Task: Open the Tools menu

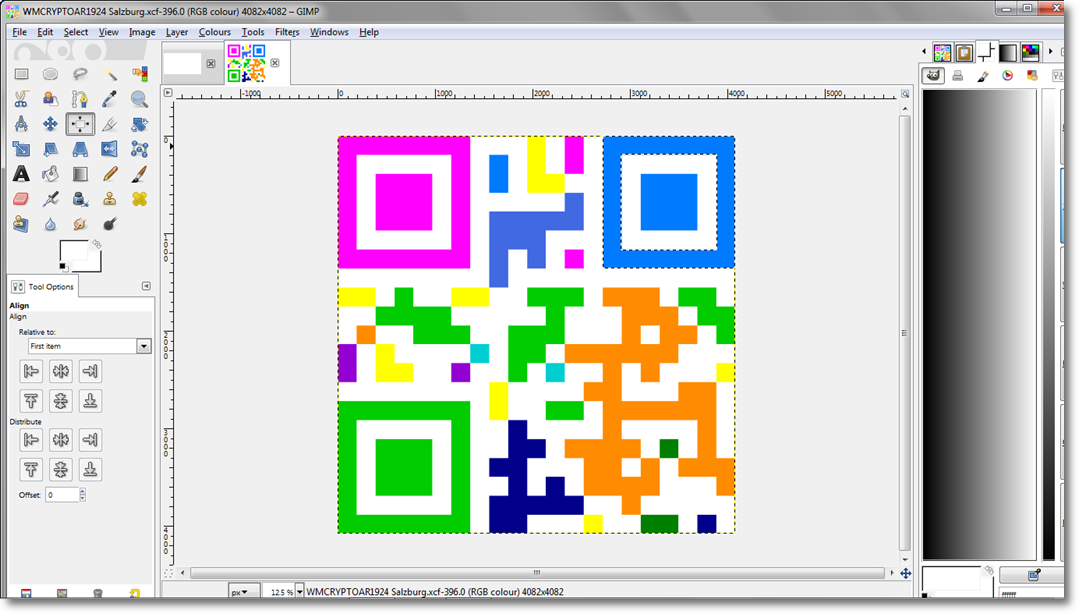Action: click(253, 32)
